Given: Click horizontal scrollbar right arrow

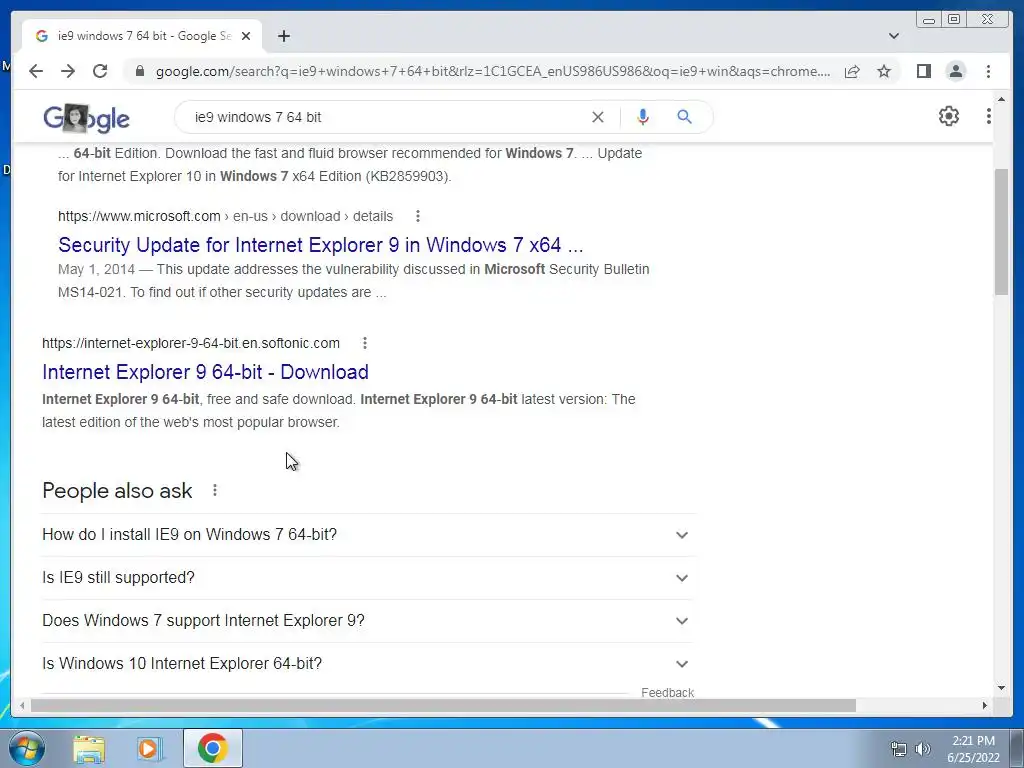Looking at the screenshot, I should (x=984, y=705).
